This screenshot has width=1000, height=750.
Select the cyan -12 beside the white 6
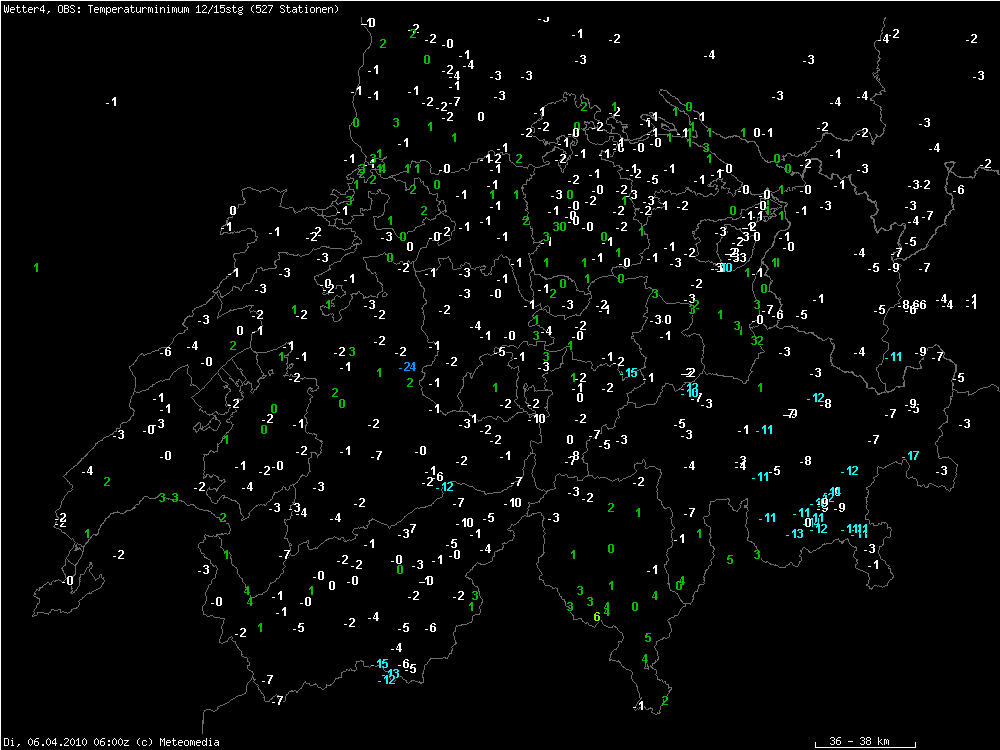[x=446, y=487]
